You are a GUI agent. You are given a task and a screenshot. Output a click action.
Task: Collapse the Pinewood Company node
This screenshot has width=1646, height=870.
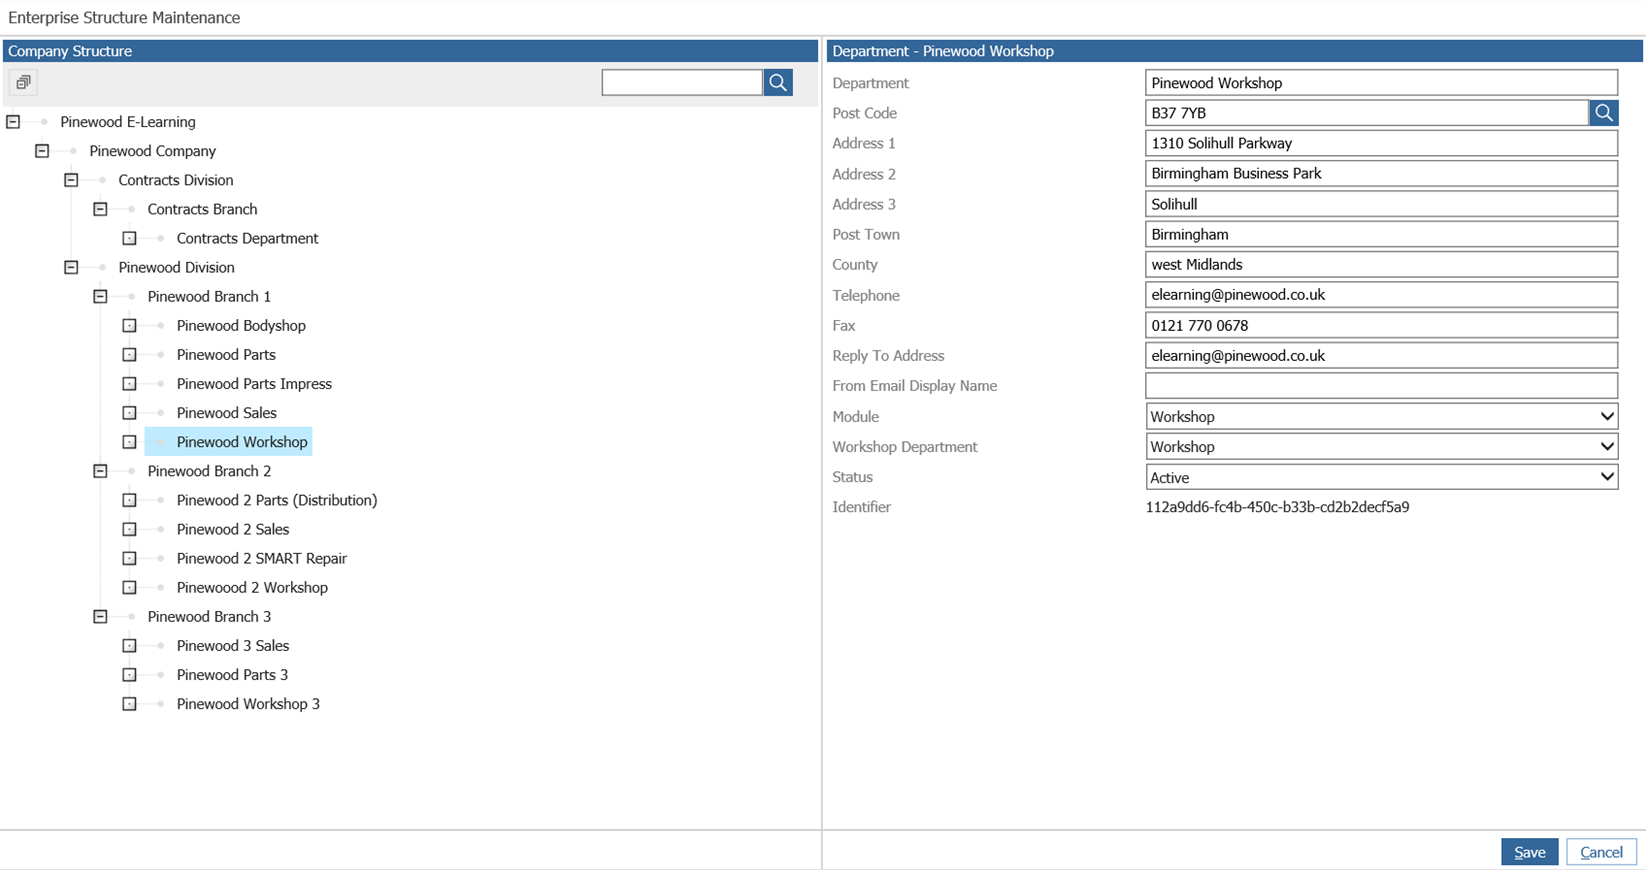(42, 151)
